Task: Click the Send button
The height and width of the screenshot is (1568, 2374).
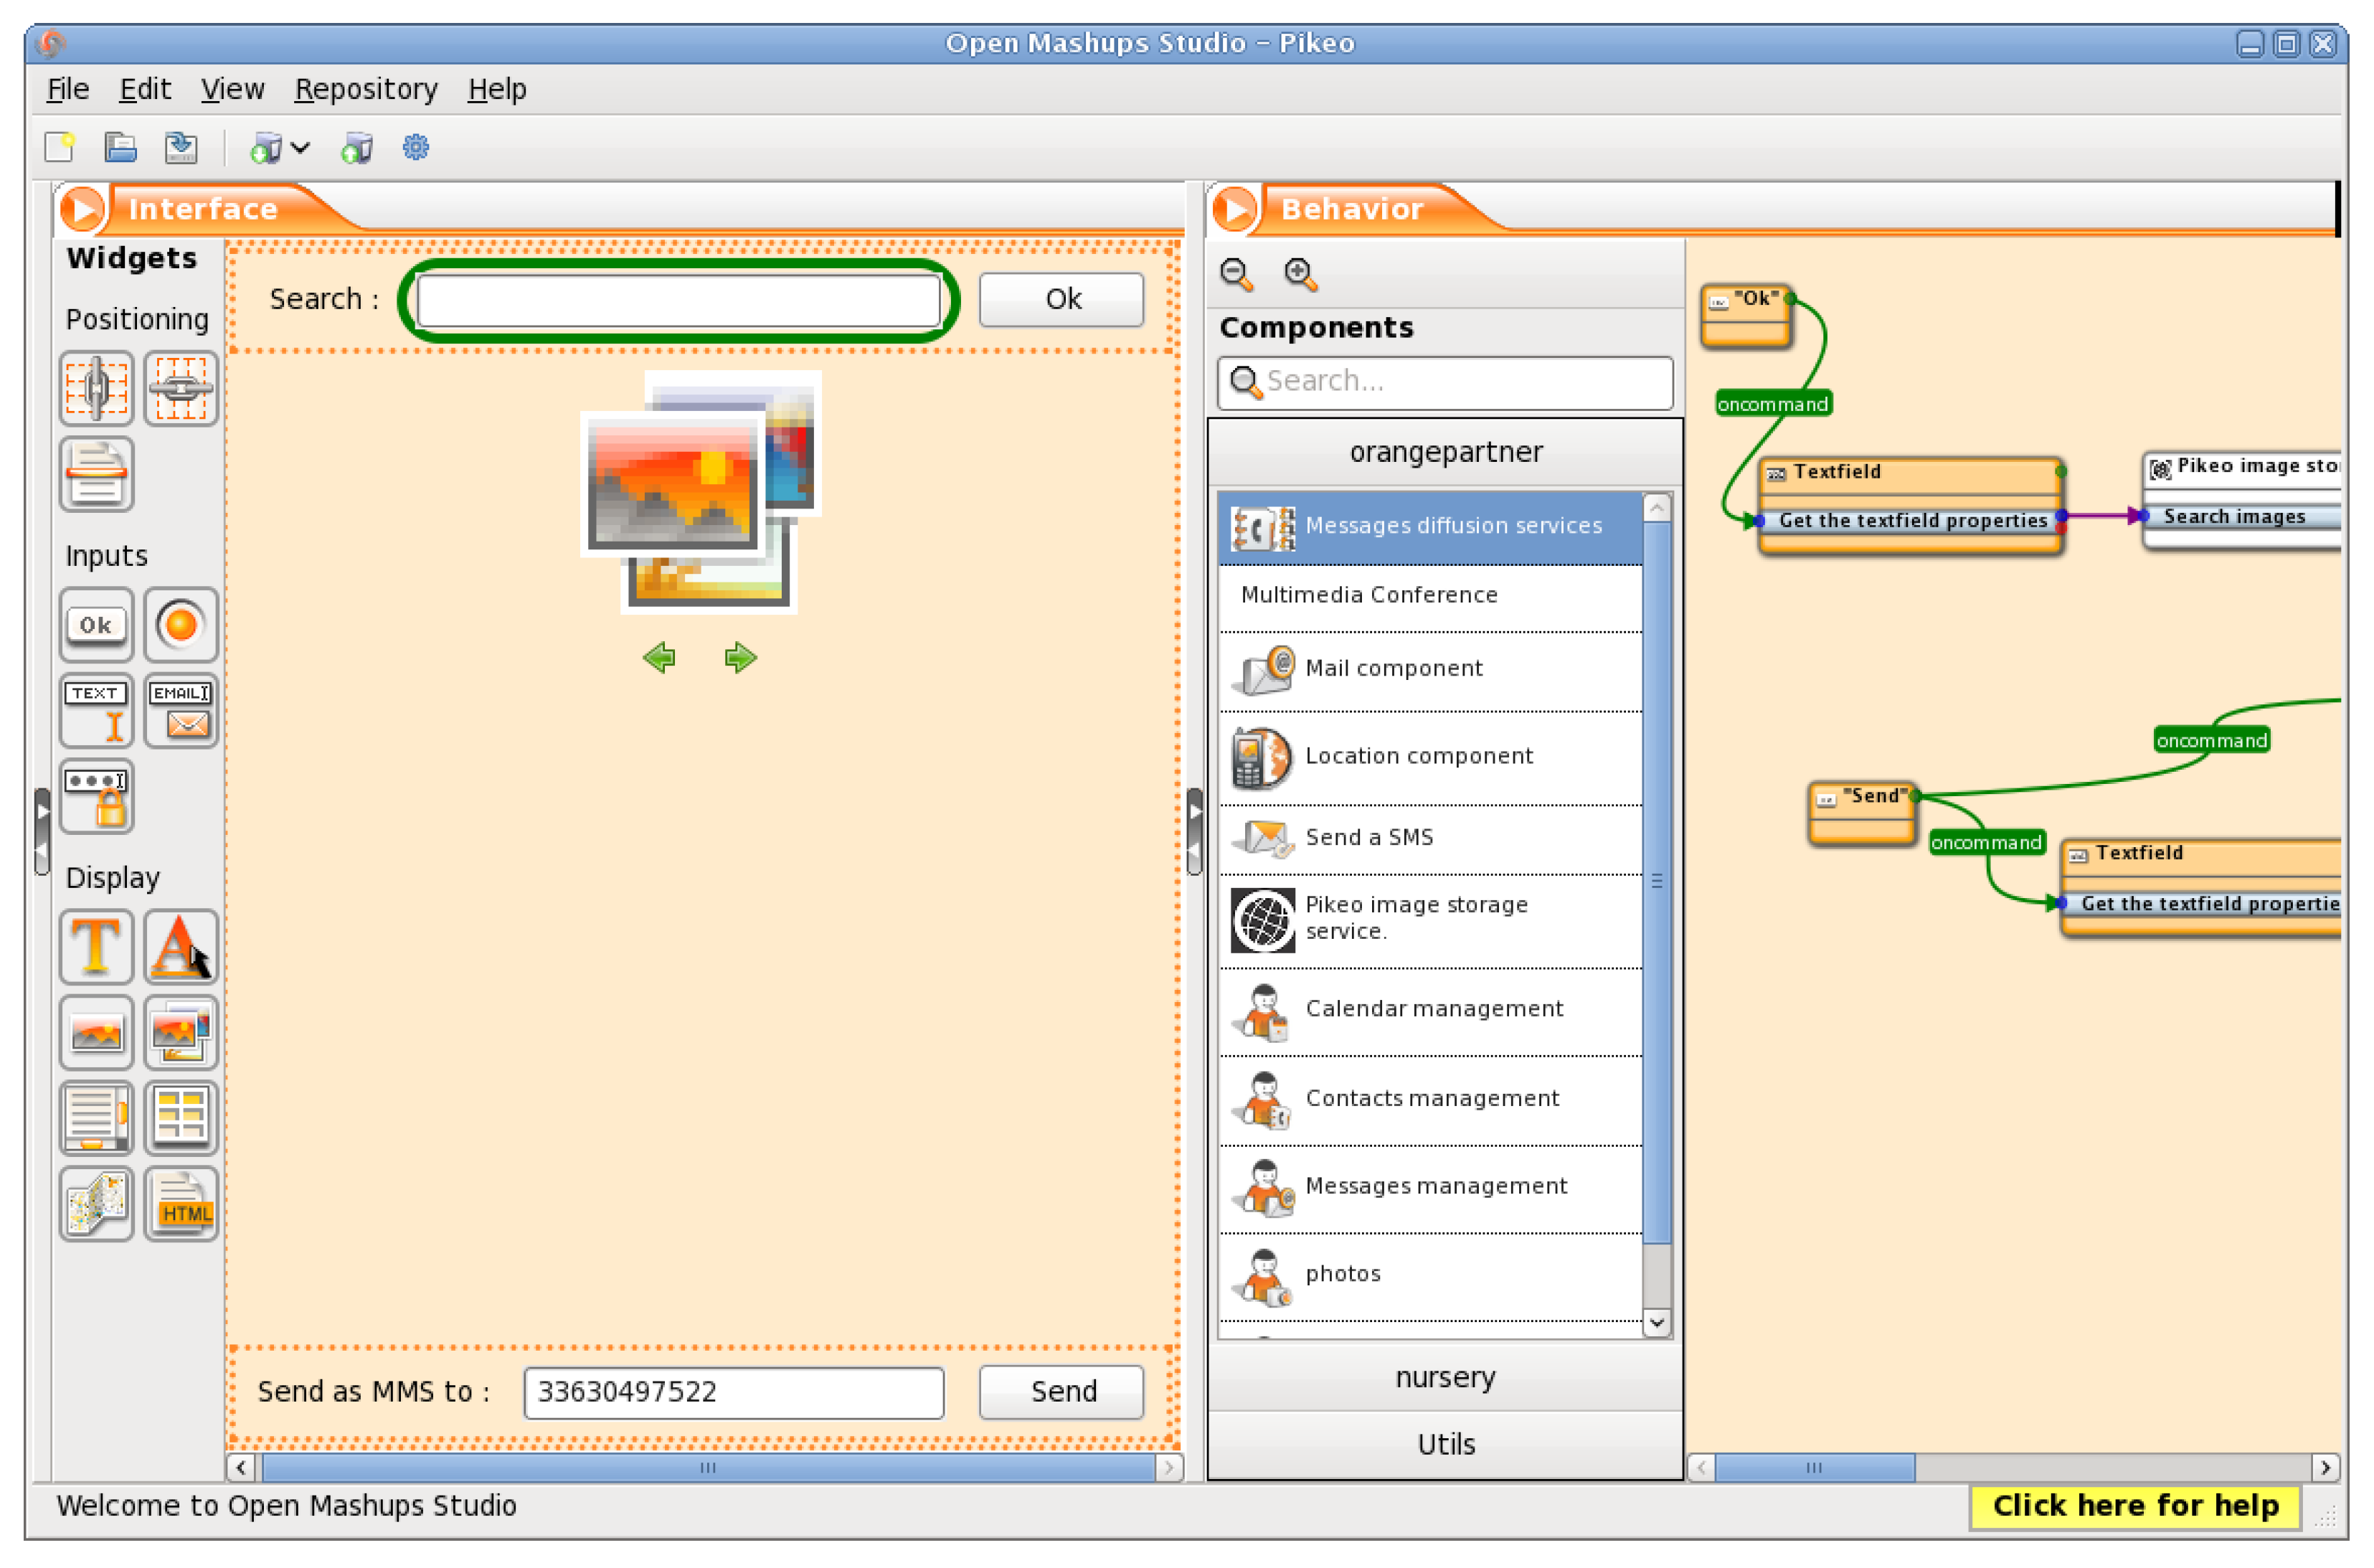Action: 1062,1392
